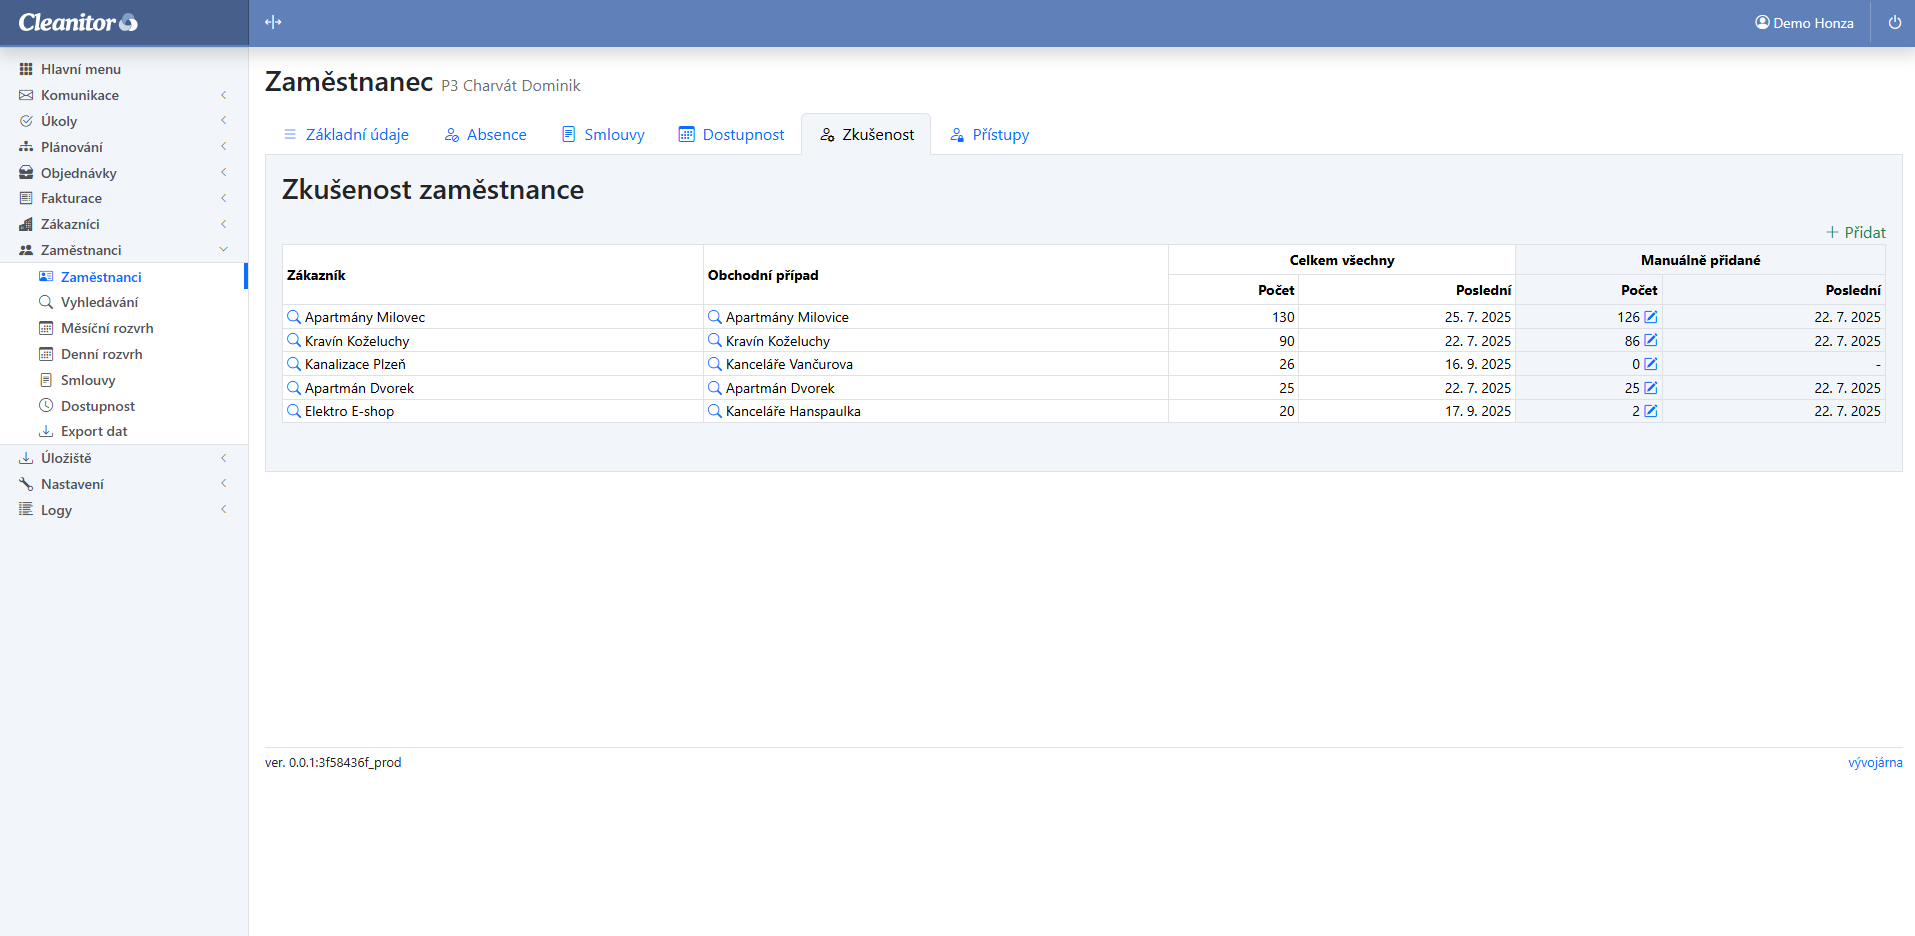Screen dimensions: 1915x936
Task: Open magnifier icon next to Kravín Koželuchy customer
Action: tap(294, 341)
